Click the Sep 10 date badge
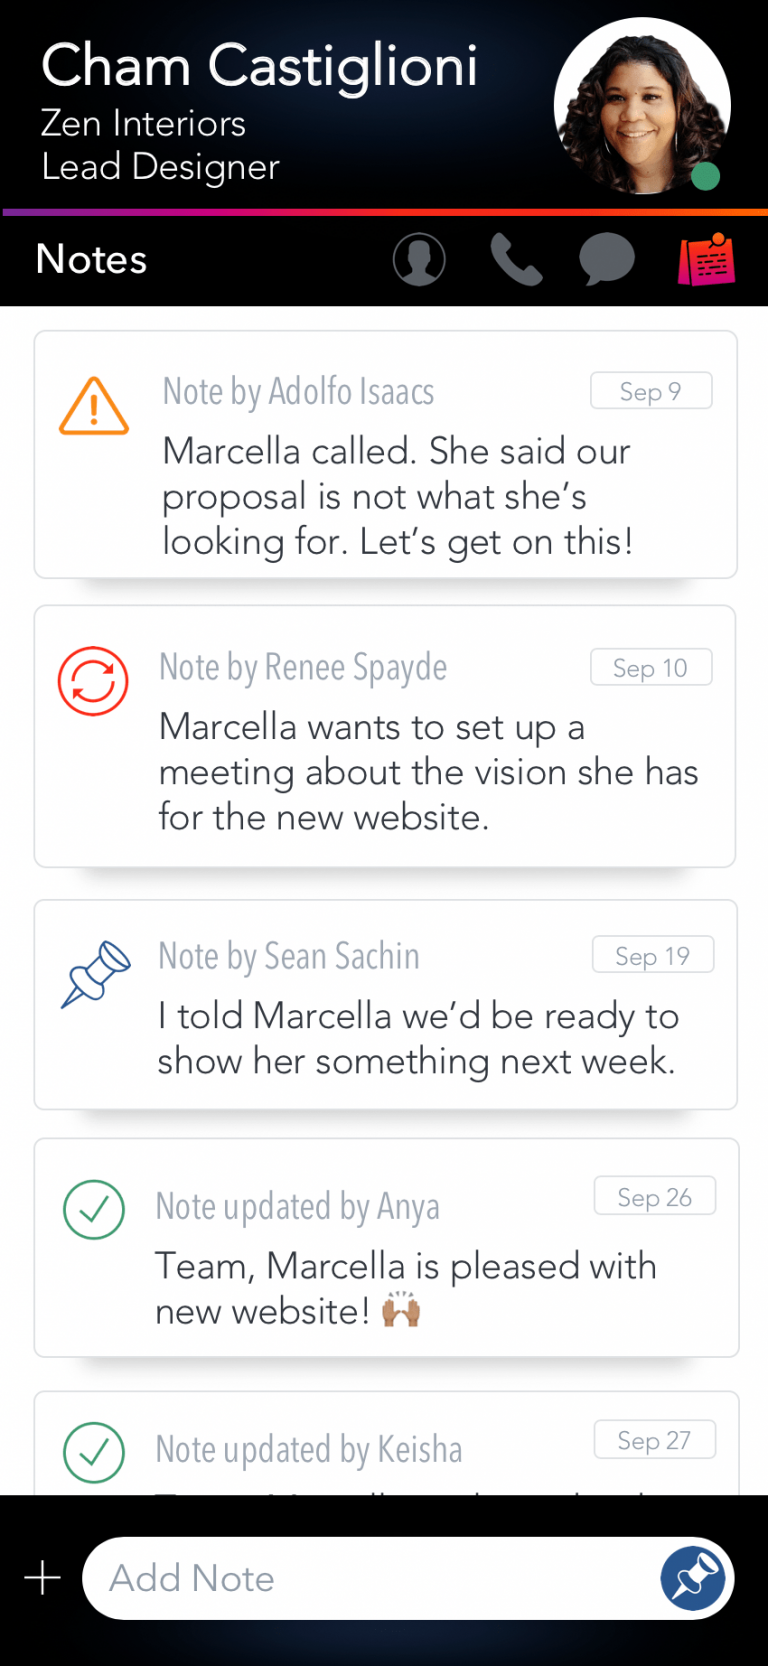 click(x=651, y=668)
